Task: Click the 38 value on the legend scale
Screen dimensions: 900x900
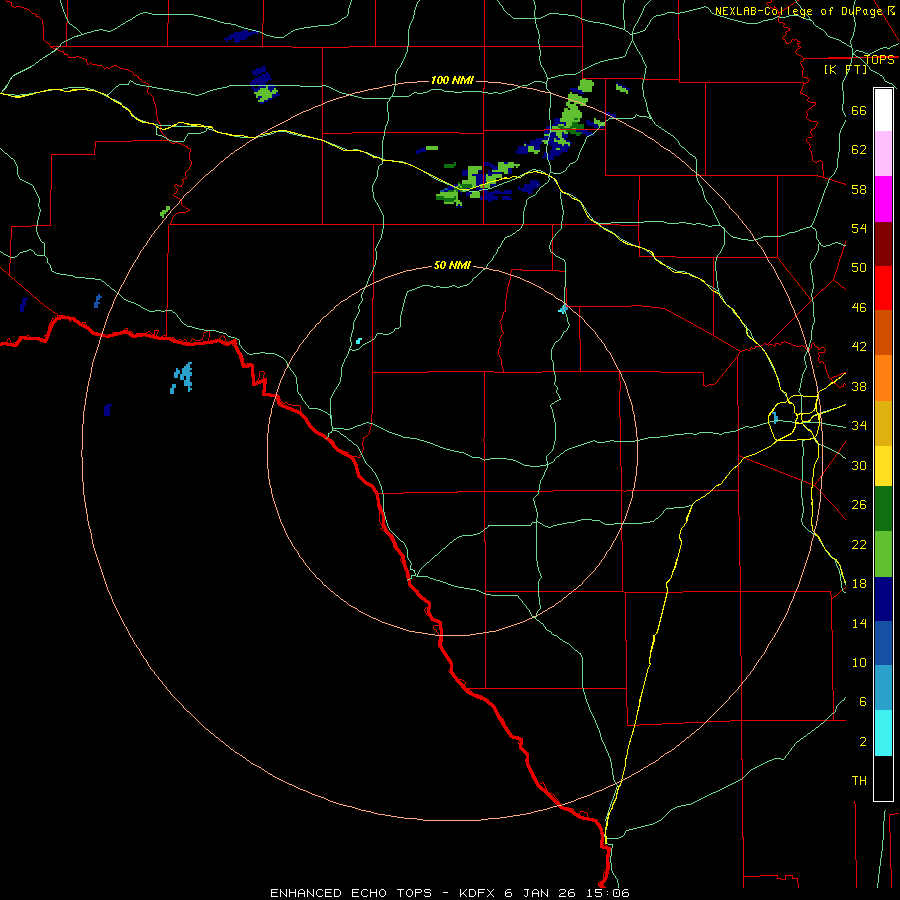Action: tap(859, 386)
